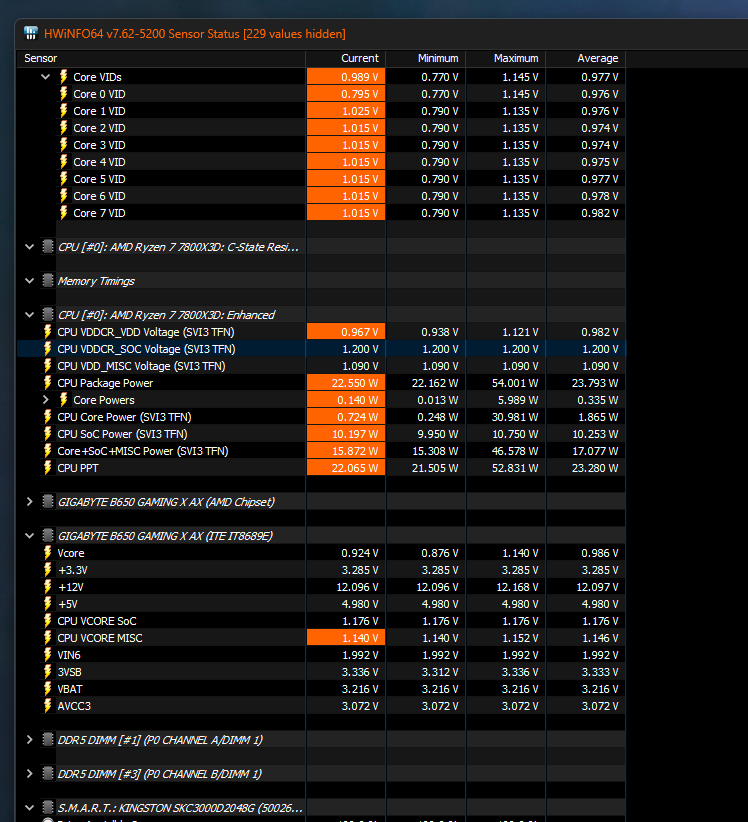Select the +3.3V sensor row label
748x822 pixels.
pyautogui.click(x=73, y=570)
